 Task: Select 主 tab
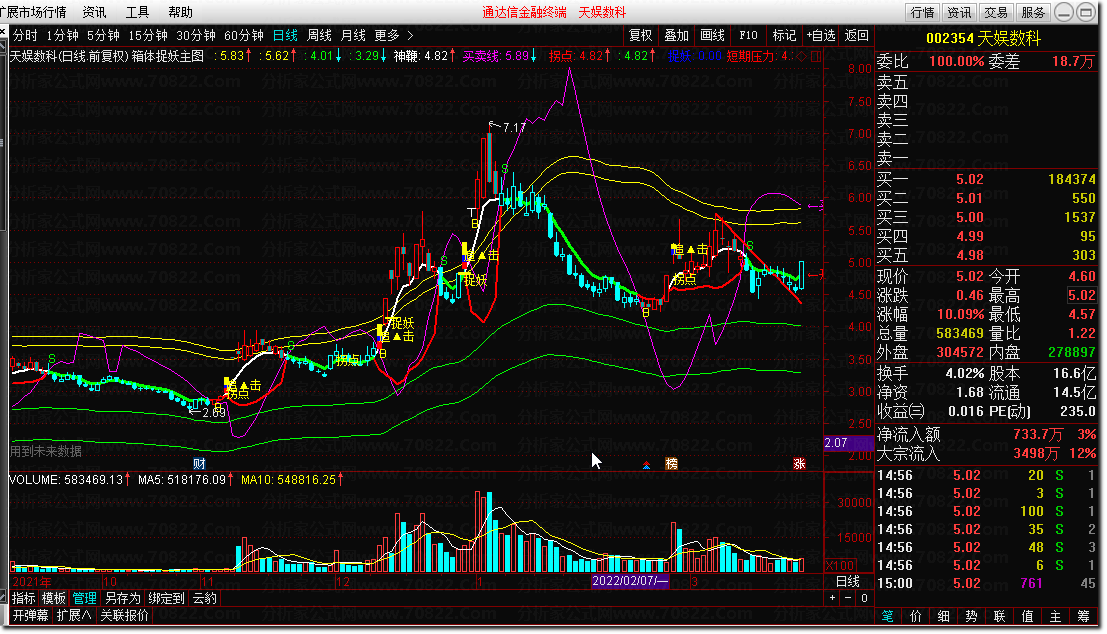pyautogui.click(x=1055, y=616)
